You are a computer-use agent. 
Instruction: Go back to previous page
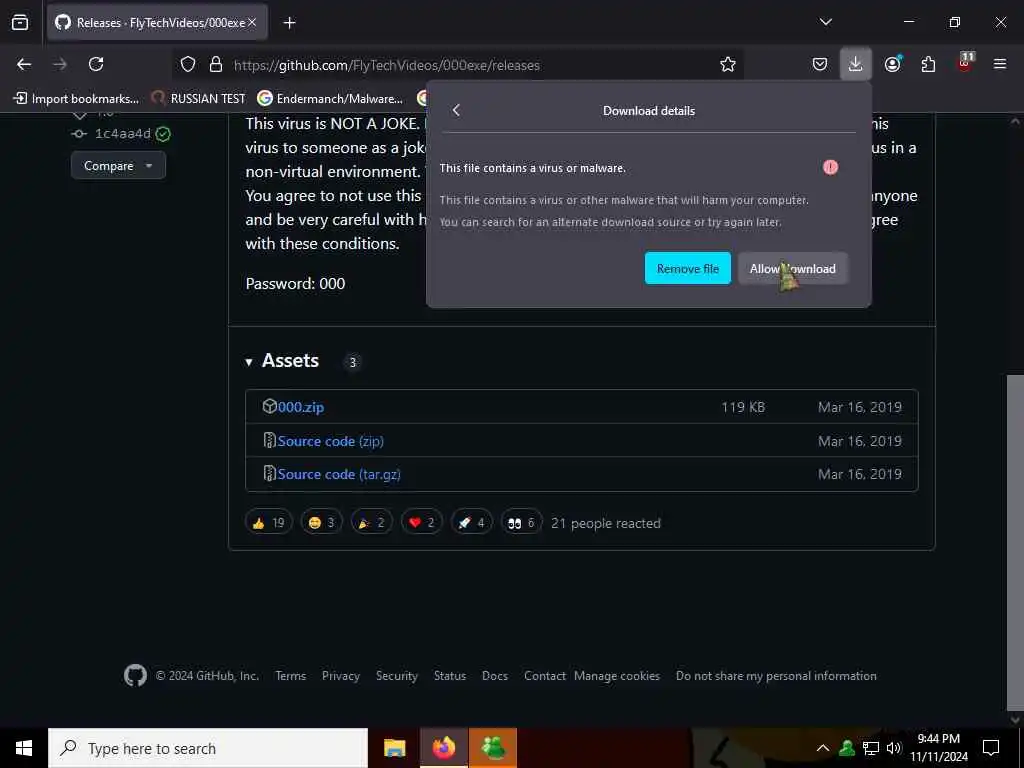(x=24, y=64)
